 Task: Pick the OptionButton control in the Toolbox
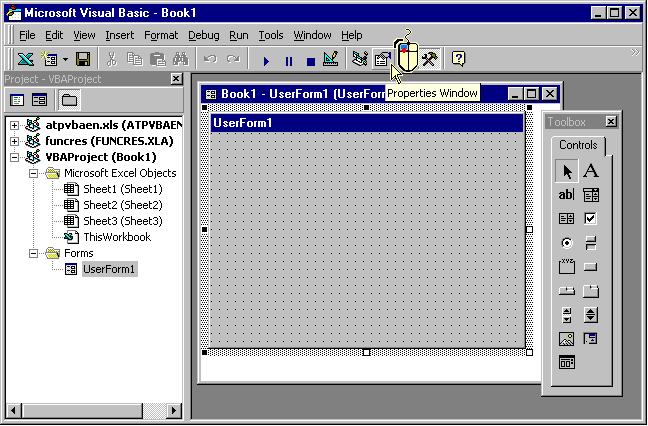pos(567,243)
